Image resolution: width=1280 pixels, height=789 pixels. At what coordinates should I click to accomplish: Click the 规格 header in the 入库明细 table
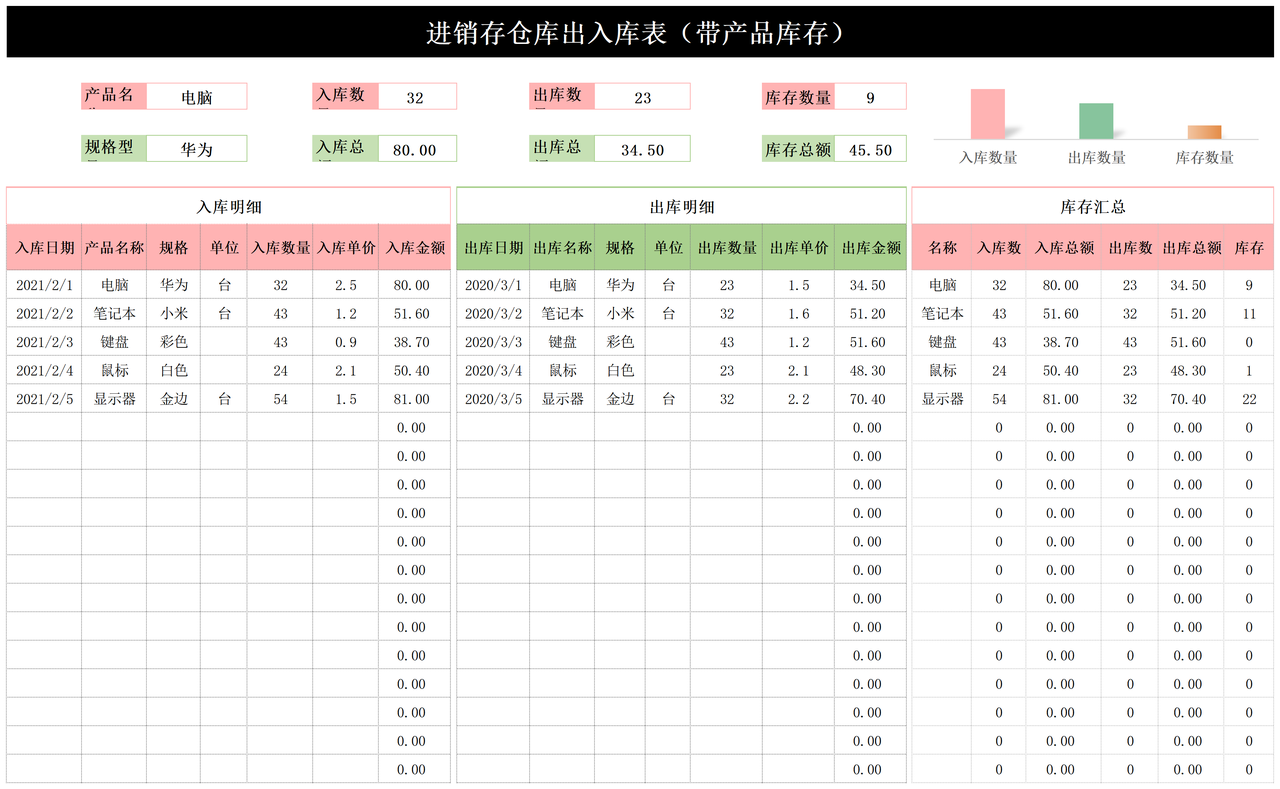[174, 247]
